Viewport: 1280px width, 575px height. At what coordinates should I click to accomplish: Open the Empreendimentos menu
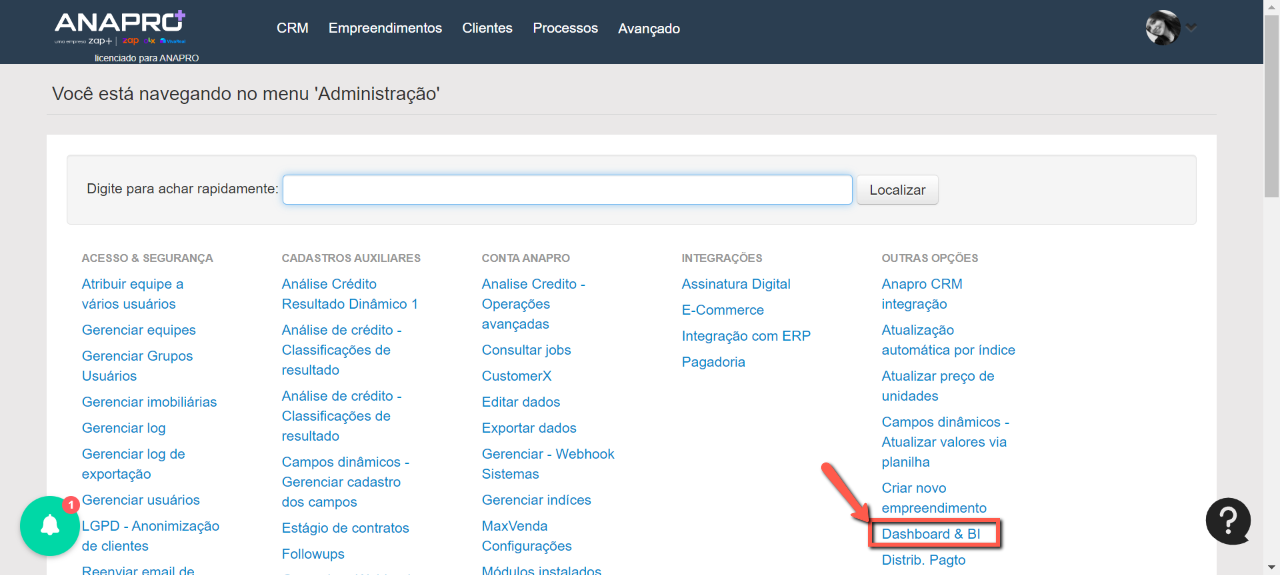tap(385, 28)
